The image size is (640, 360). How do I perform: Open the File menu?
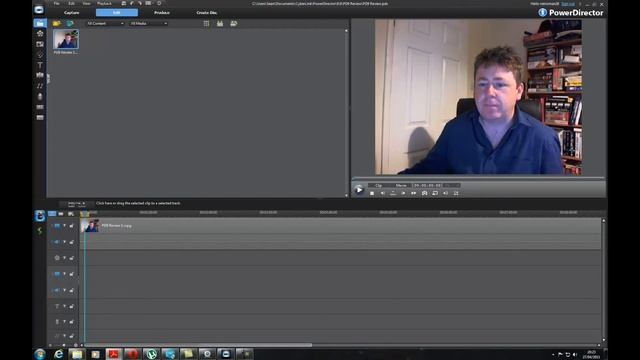coord(57,3)
